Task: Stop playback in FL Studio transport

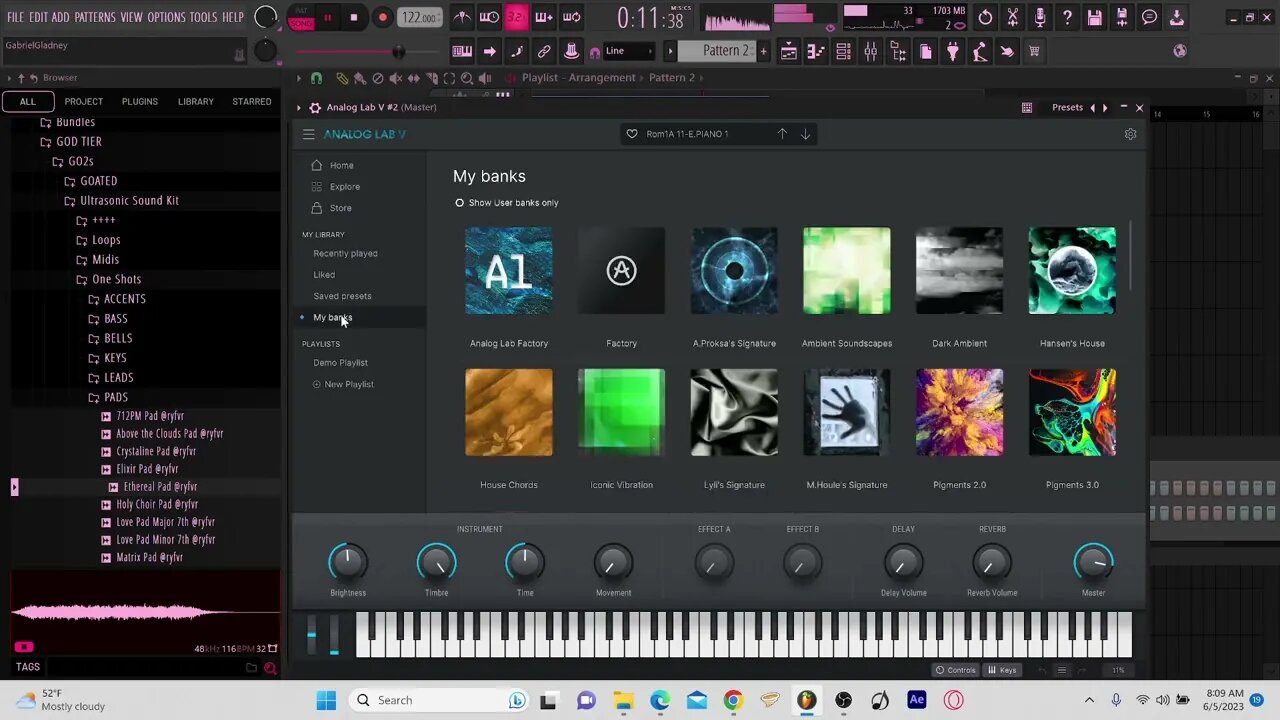Action: [x=353, y=17]
